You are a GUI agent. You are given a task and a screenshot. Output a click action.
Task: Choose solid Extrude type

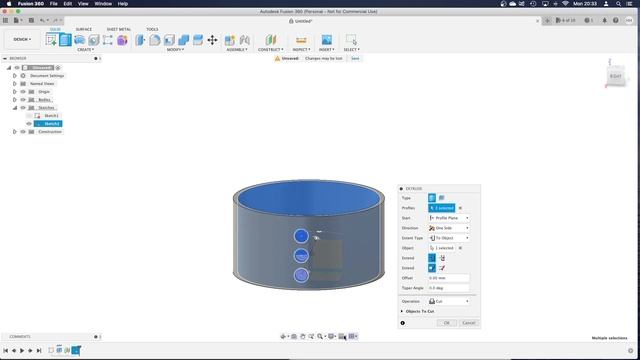(x=432, y=198)
